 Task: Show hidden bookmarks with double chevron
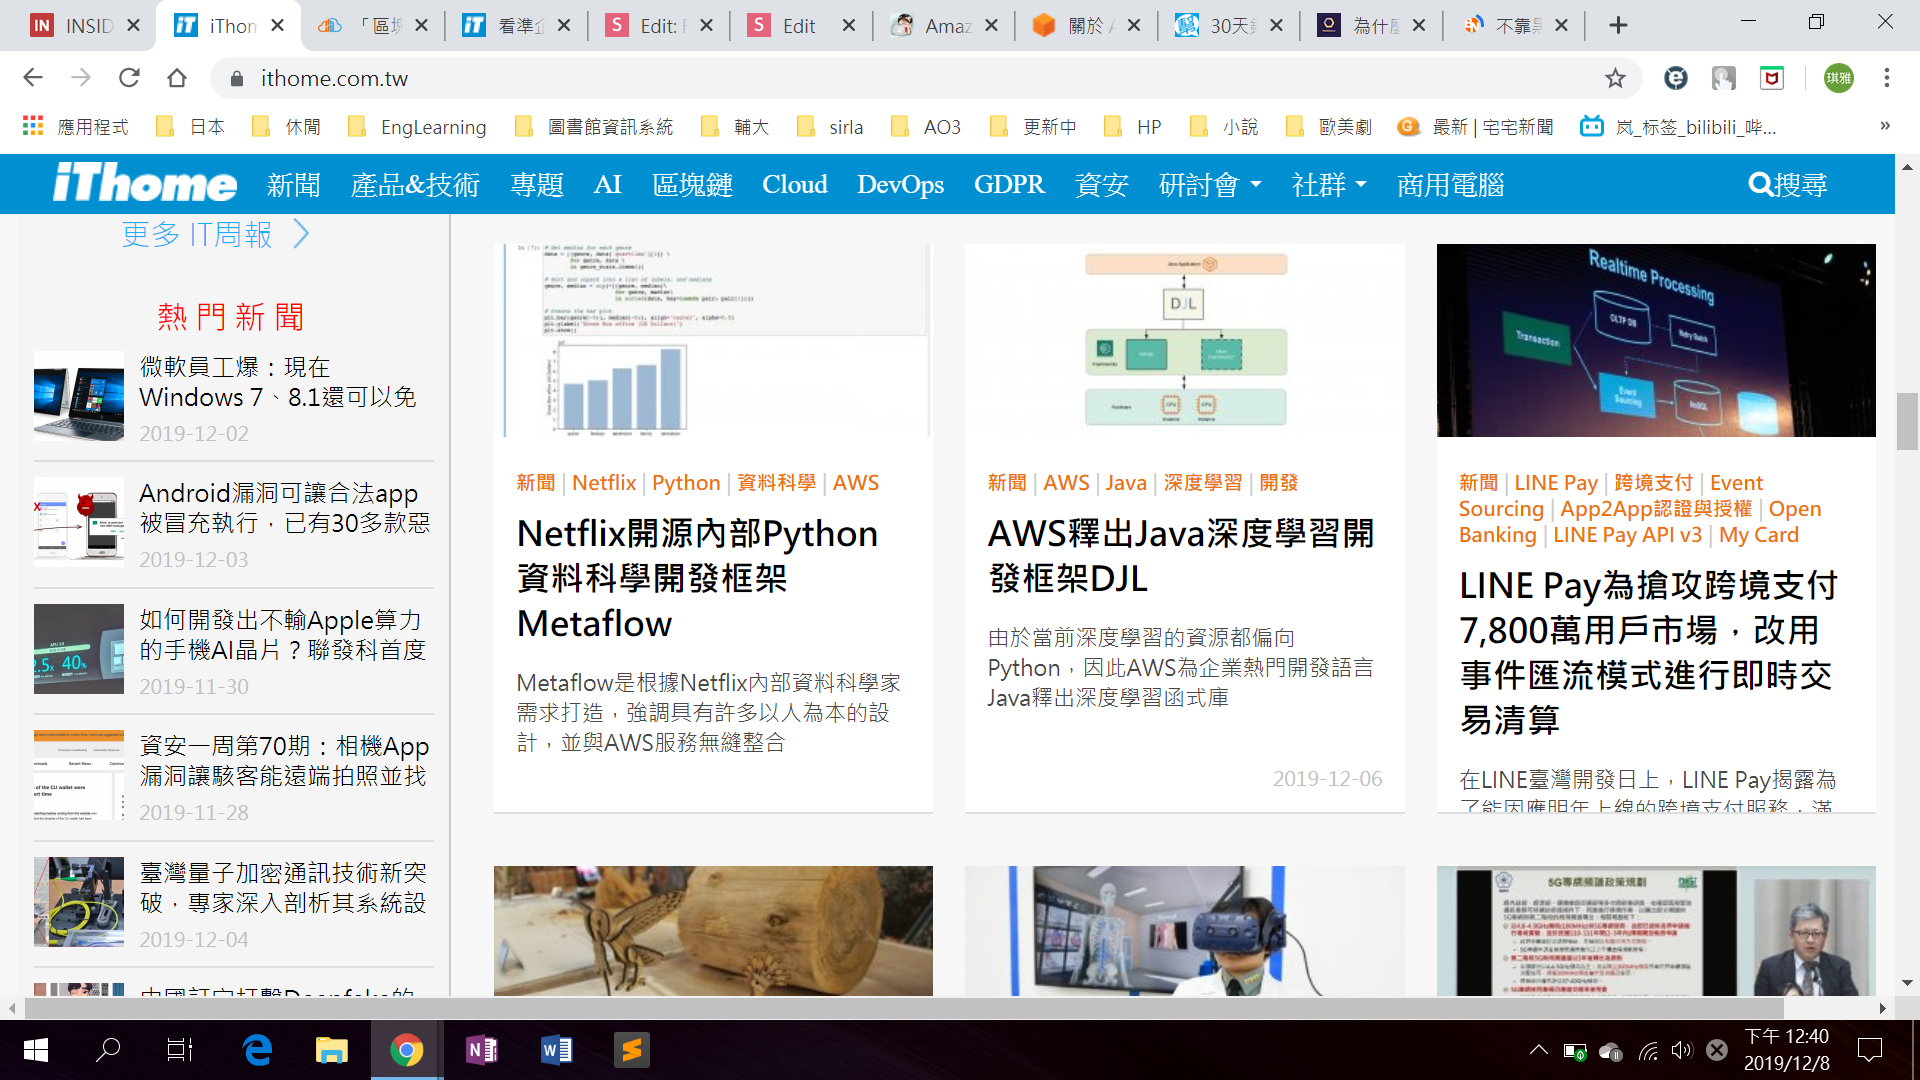1884,126
